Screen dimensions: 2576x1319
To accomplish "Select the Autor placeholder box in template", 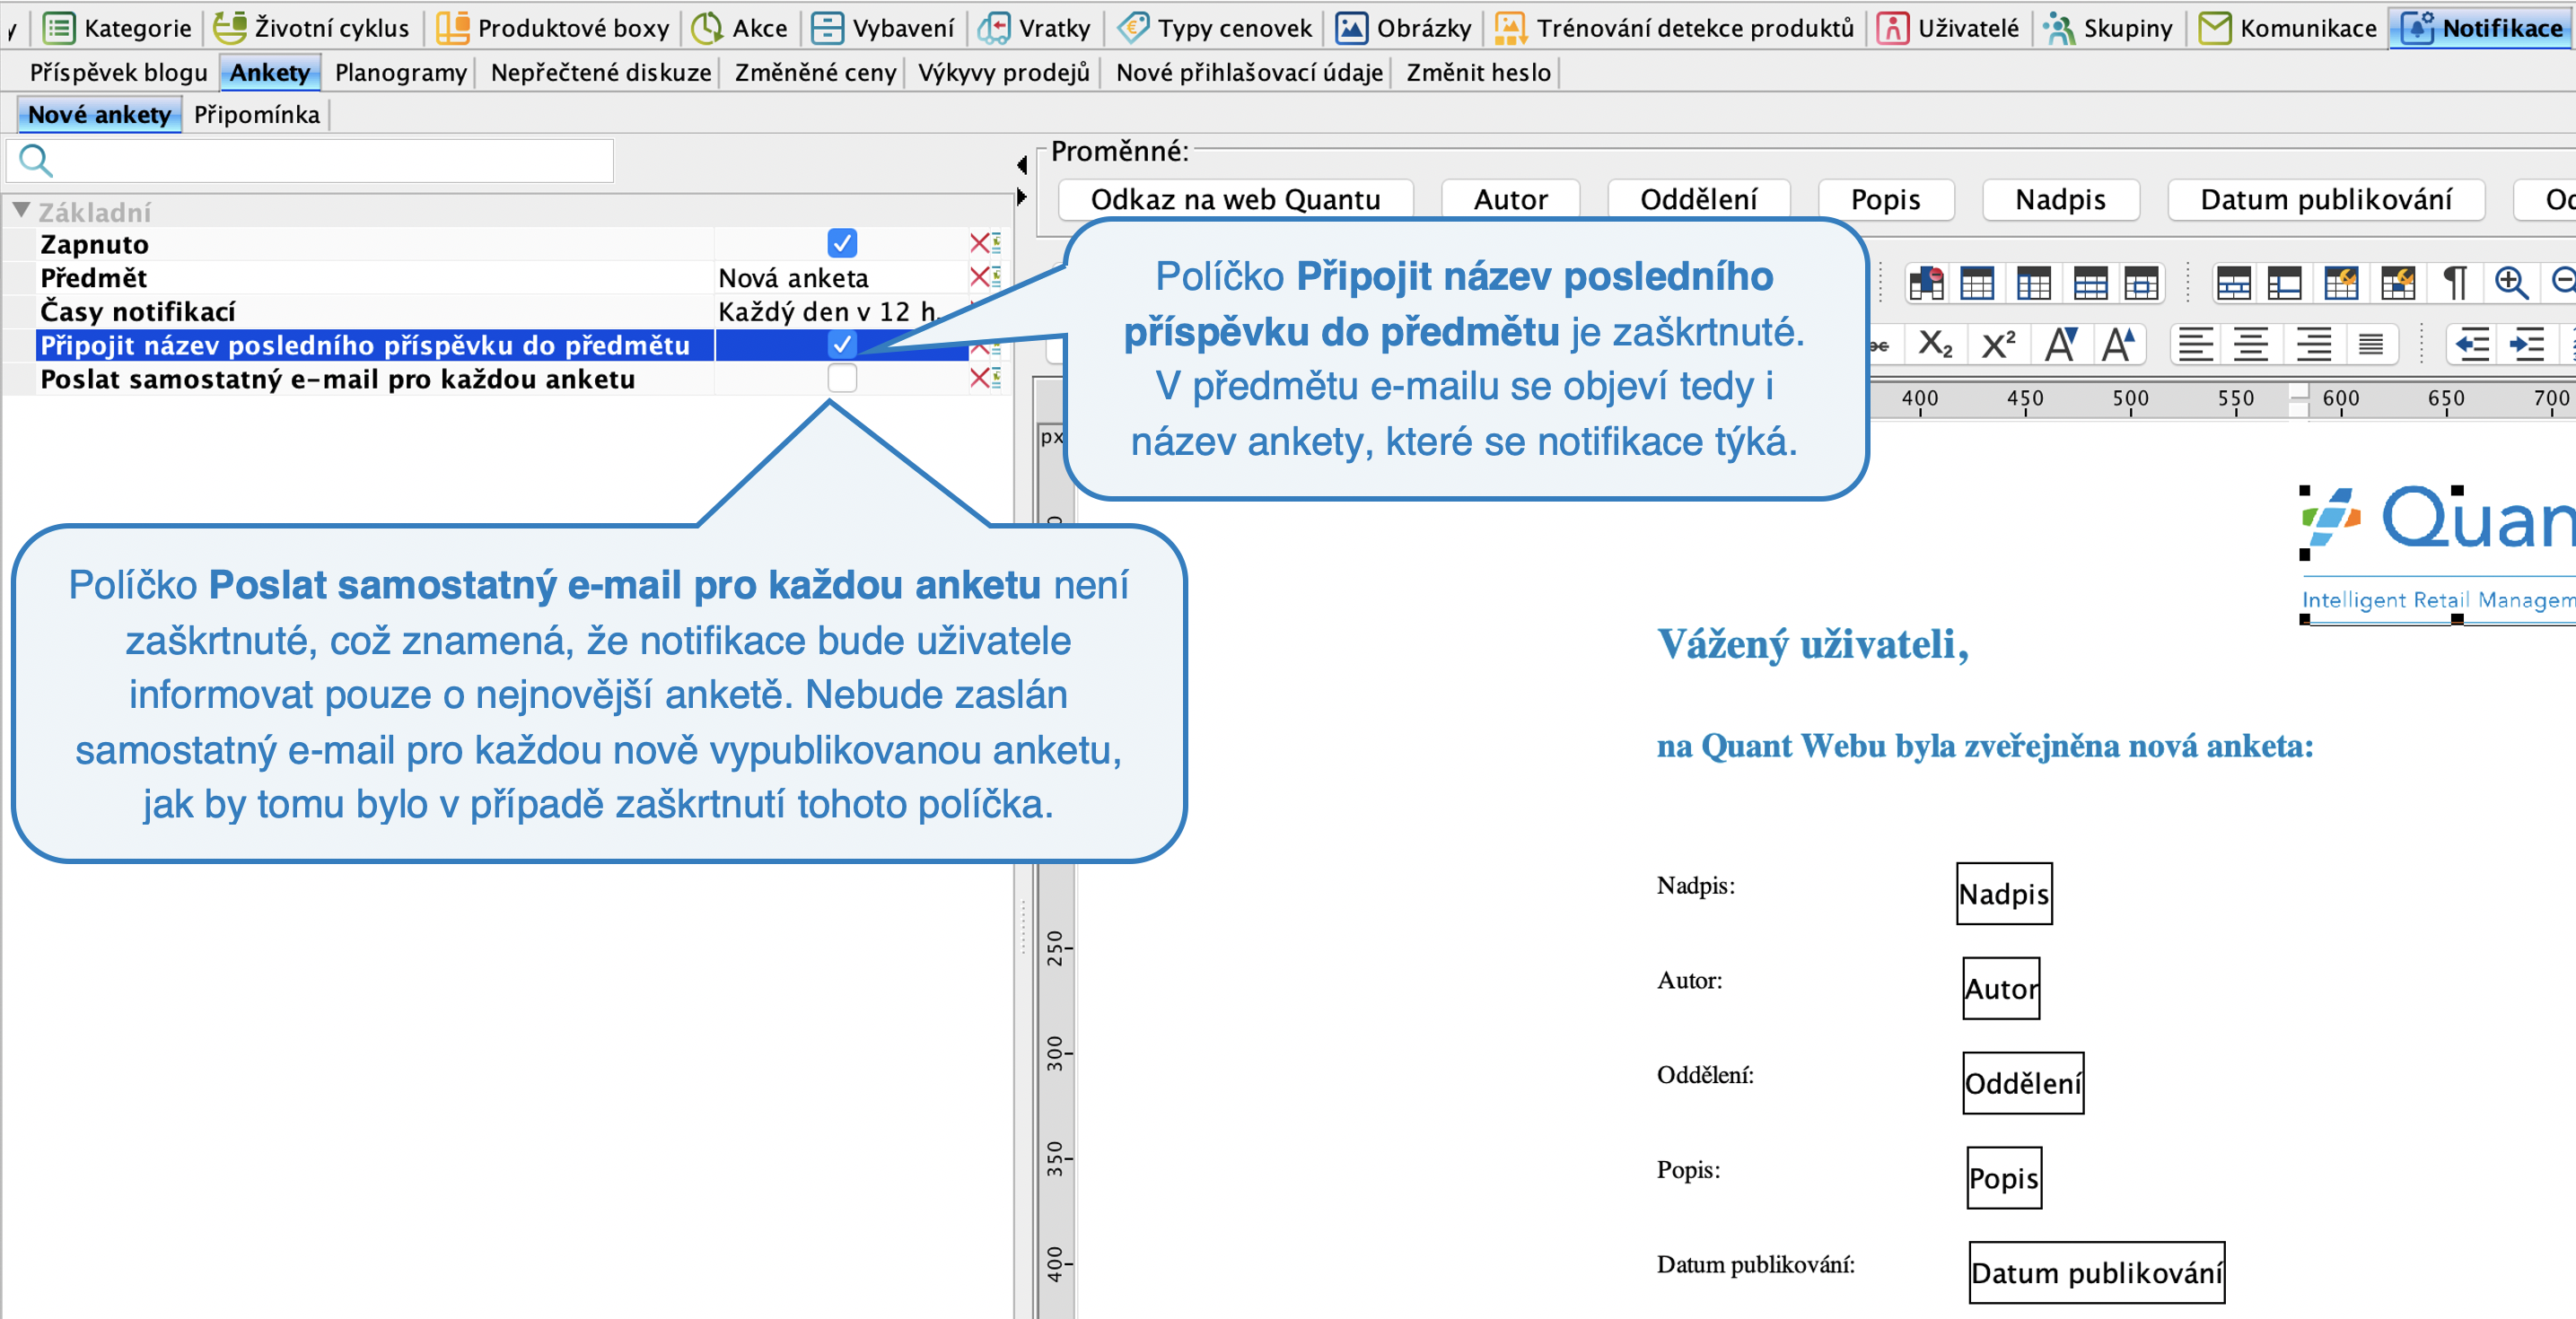I will tap(2001, 988).
